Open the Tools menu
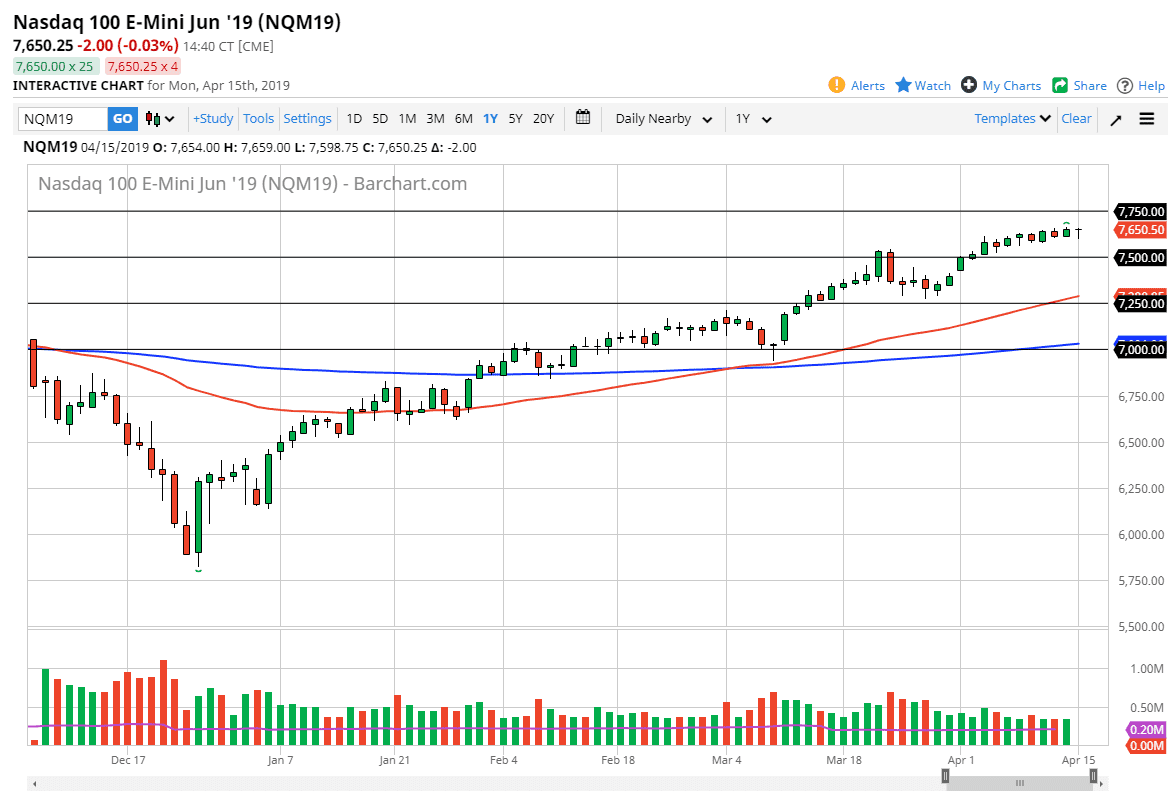This screenshot has height=796, width=1174. (x=258, y=118)
